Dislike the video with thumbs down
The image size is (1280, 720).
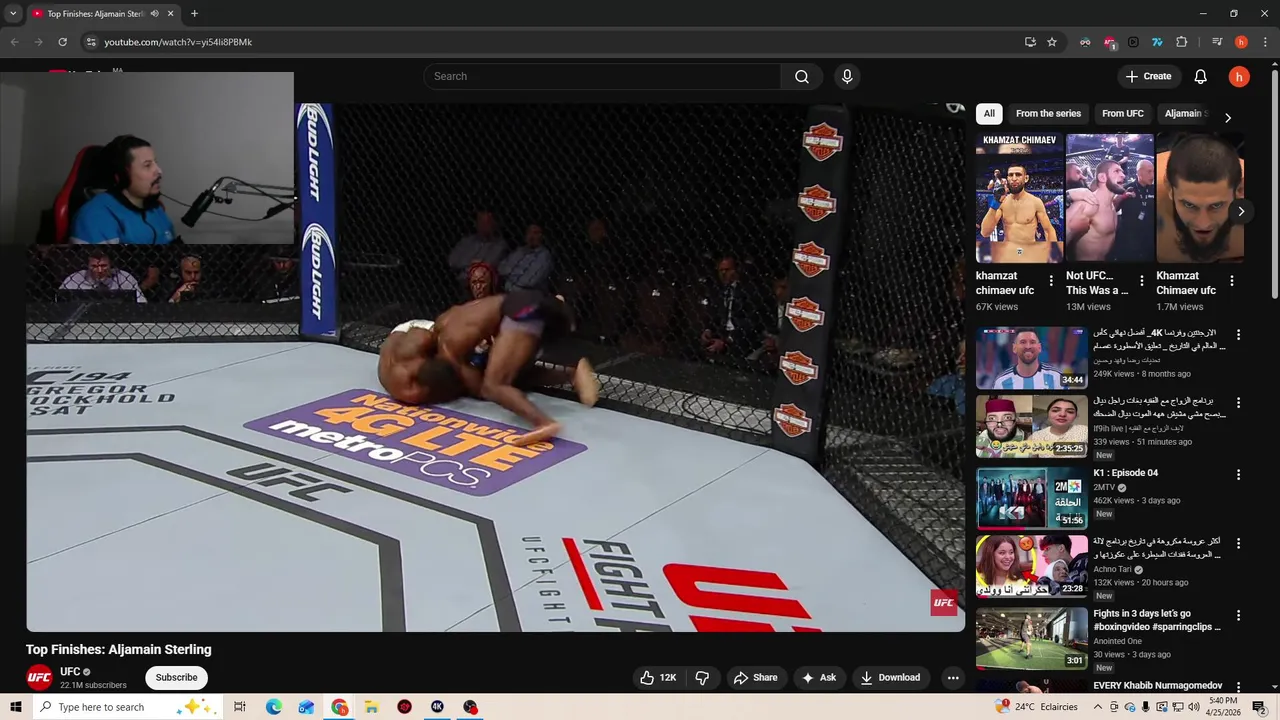tap(702, 678)
